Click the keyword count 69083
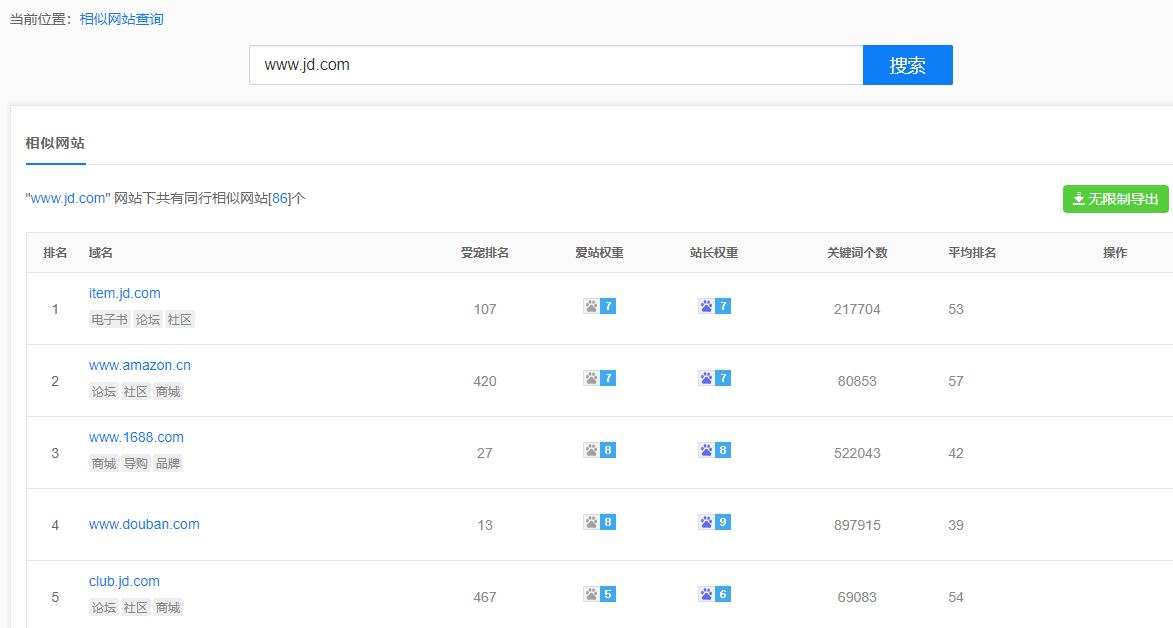This screenshot has height=628, width=1173. [x=857, y=597]
